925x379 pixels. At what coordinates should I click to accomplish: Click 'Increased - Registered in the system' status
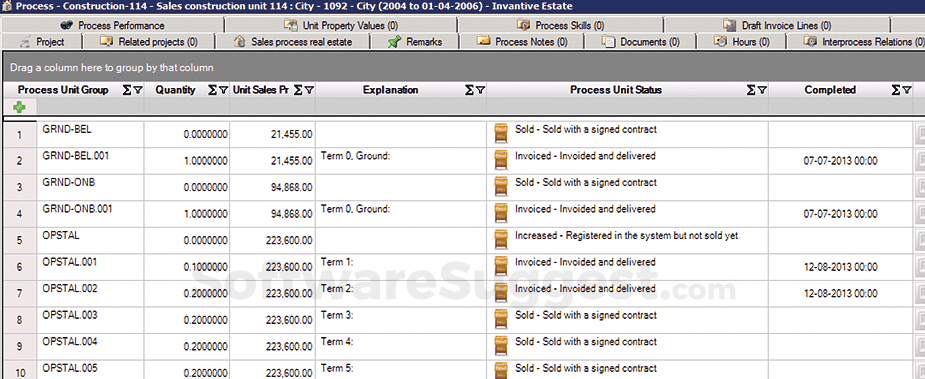tap(626, 236)
